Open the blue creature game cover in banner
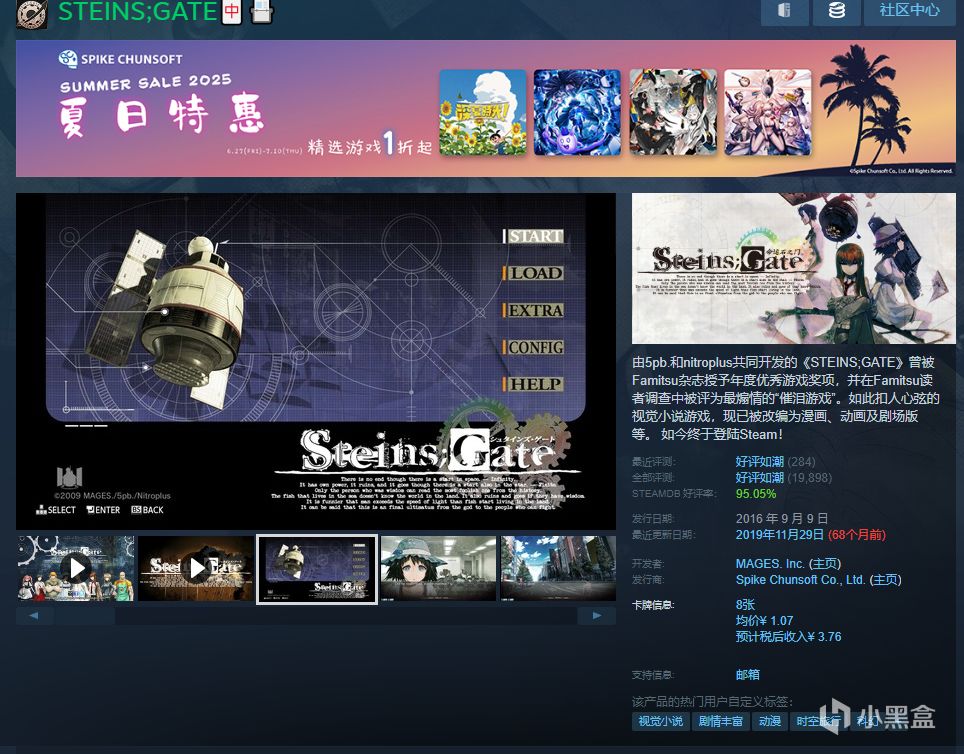The height and width of the screenshot is (754, 964). 577,112
